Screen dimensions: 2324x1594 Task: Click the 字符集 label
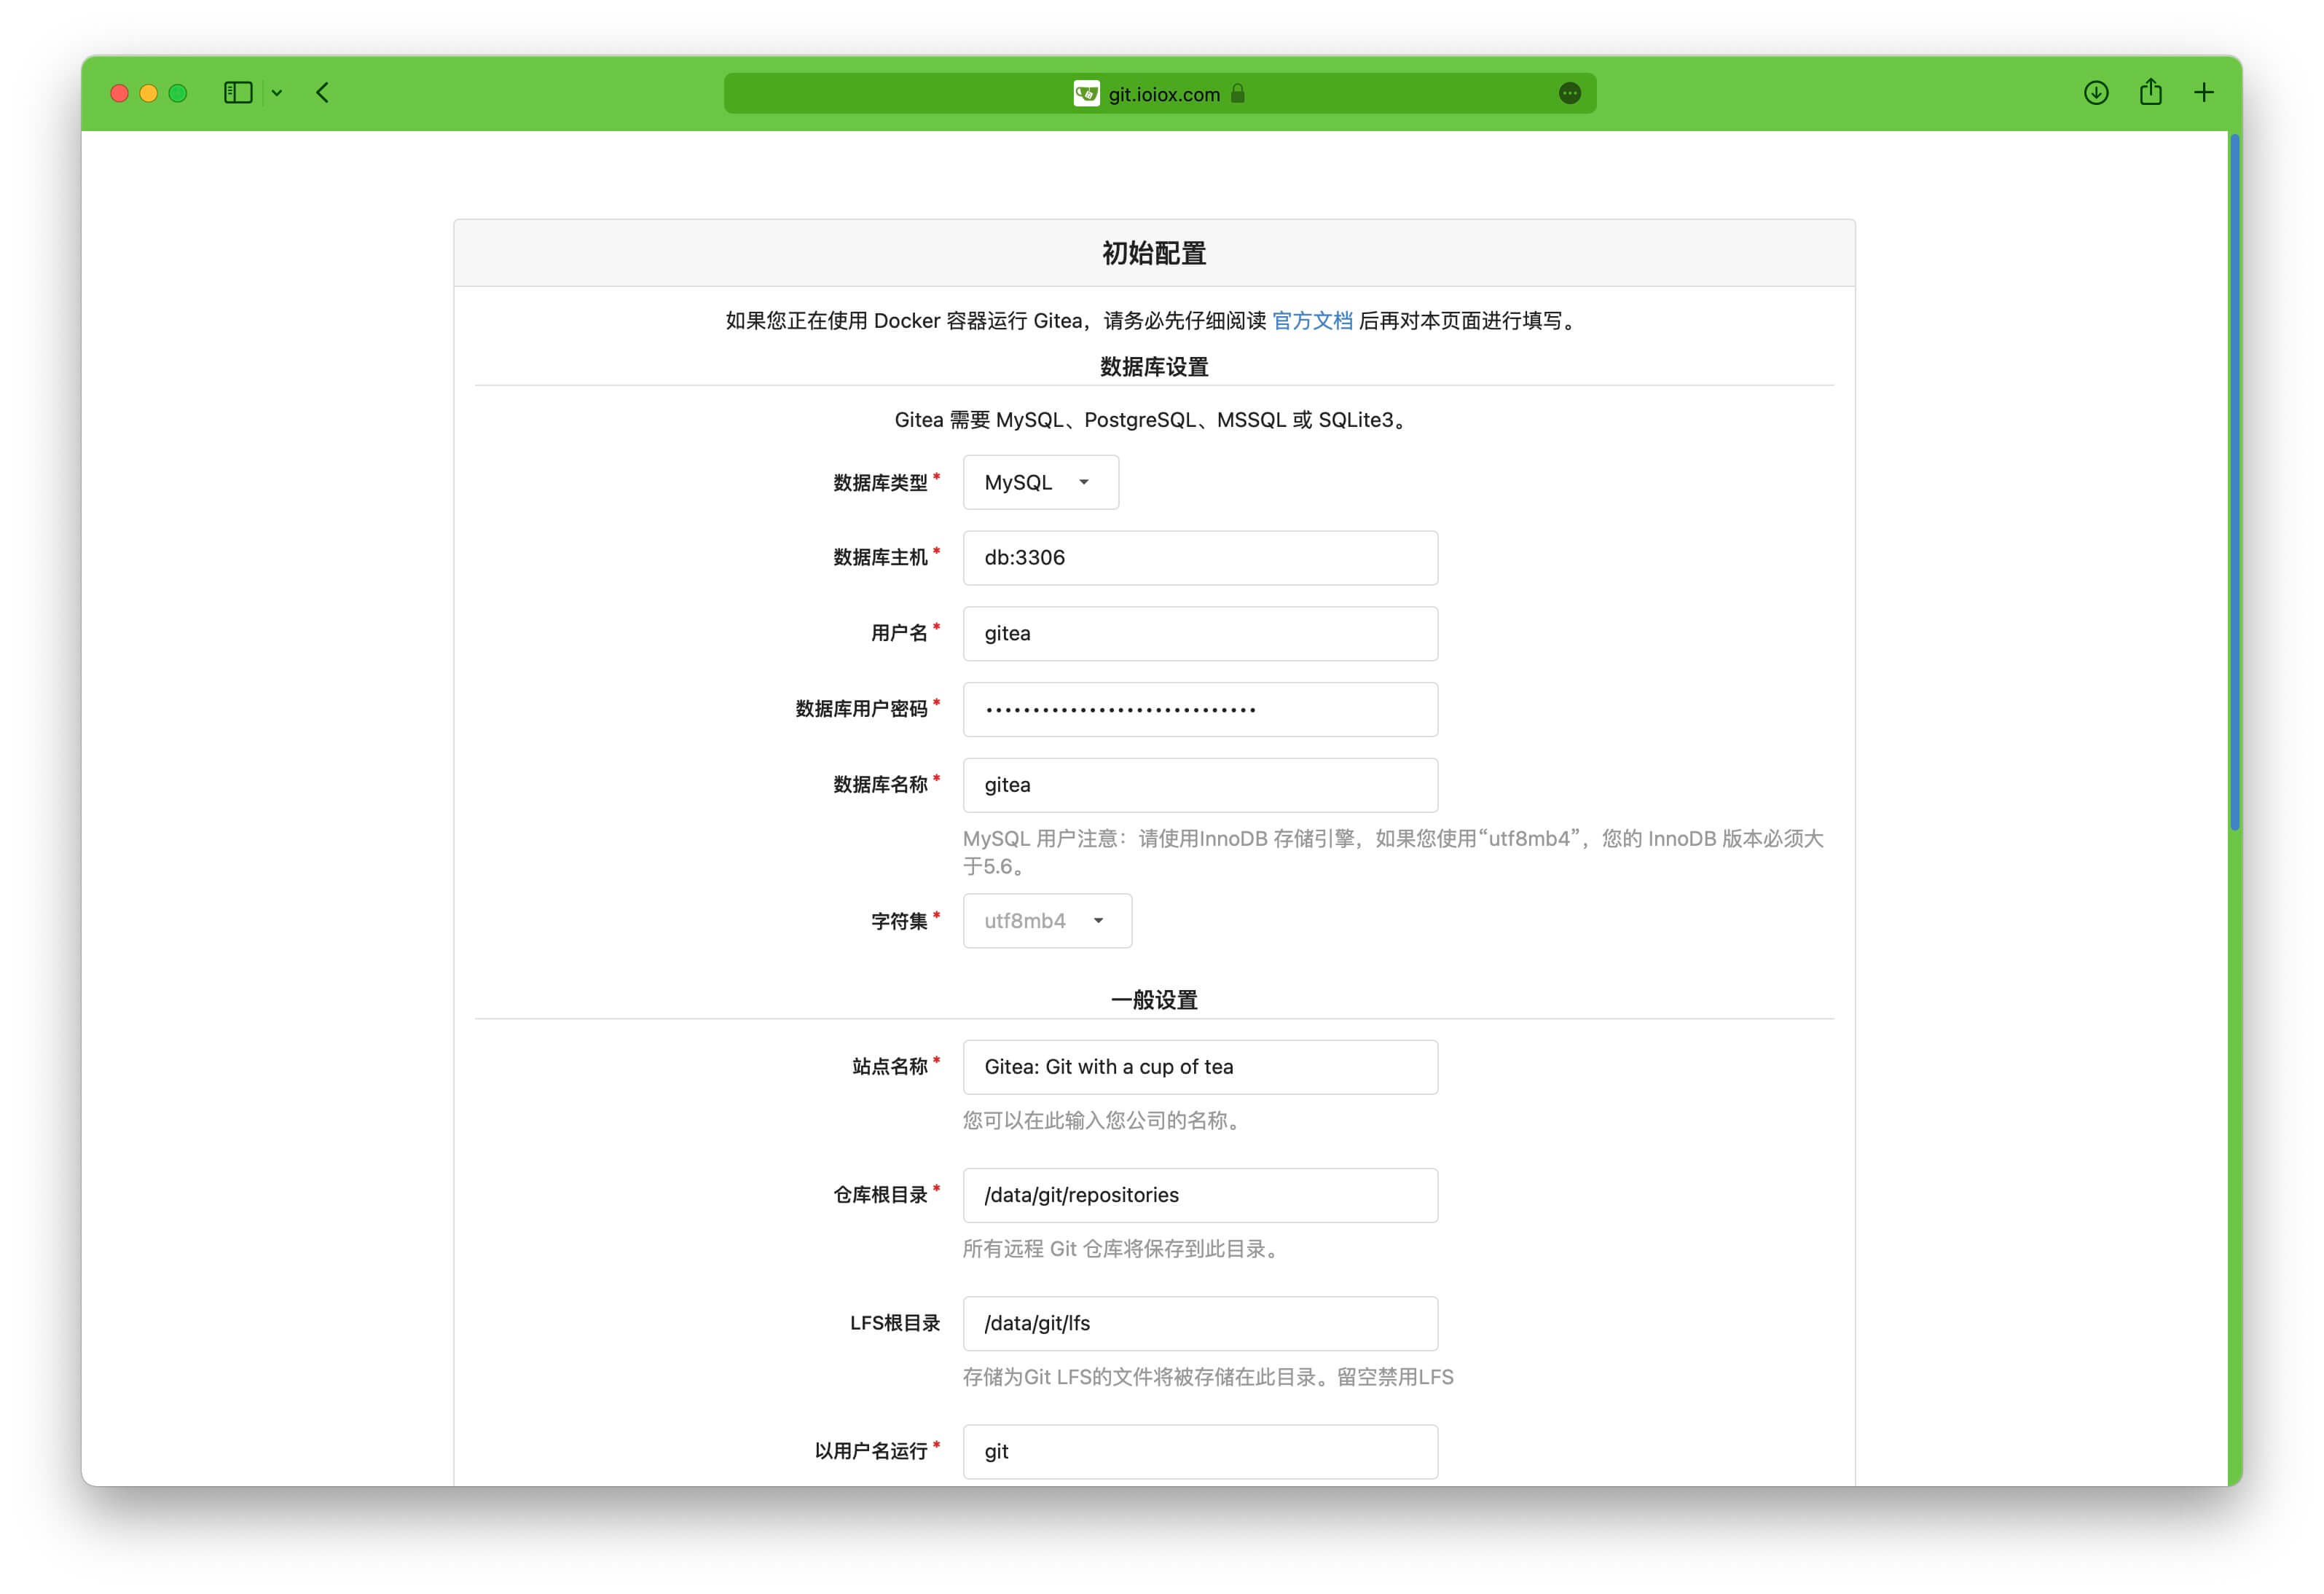coord(899,921)
